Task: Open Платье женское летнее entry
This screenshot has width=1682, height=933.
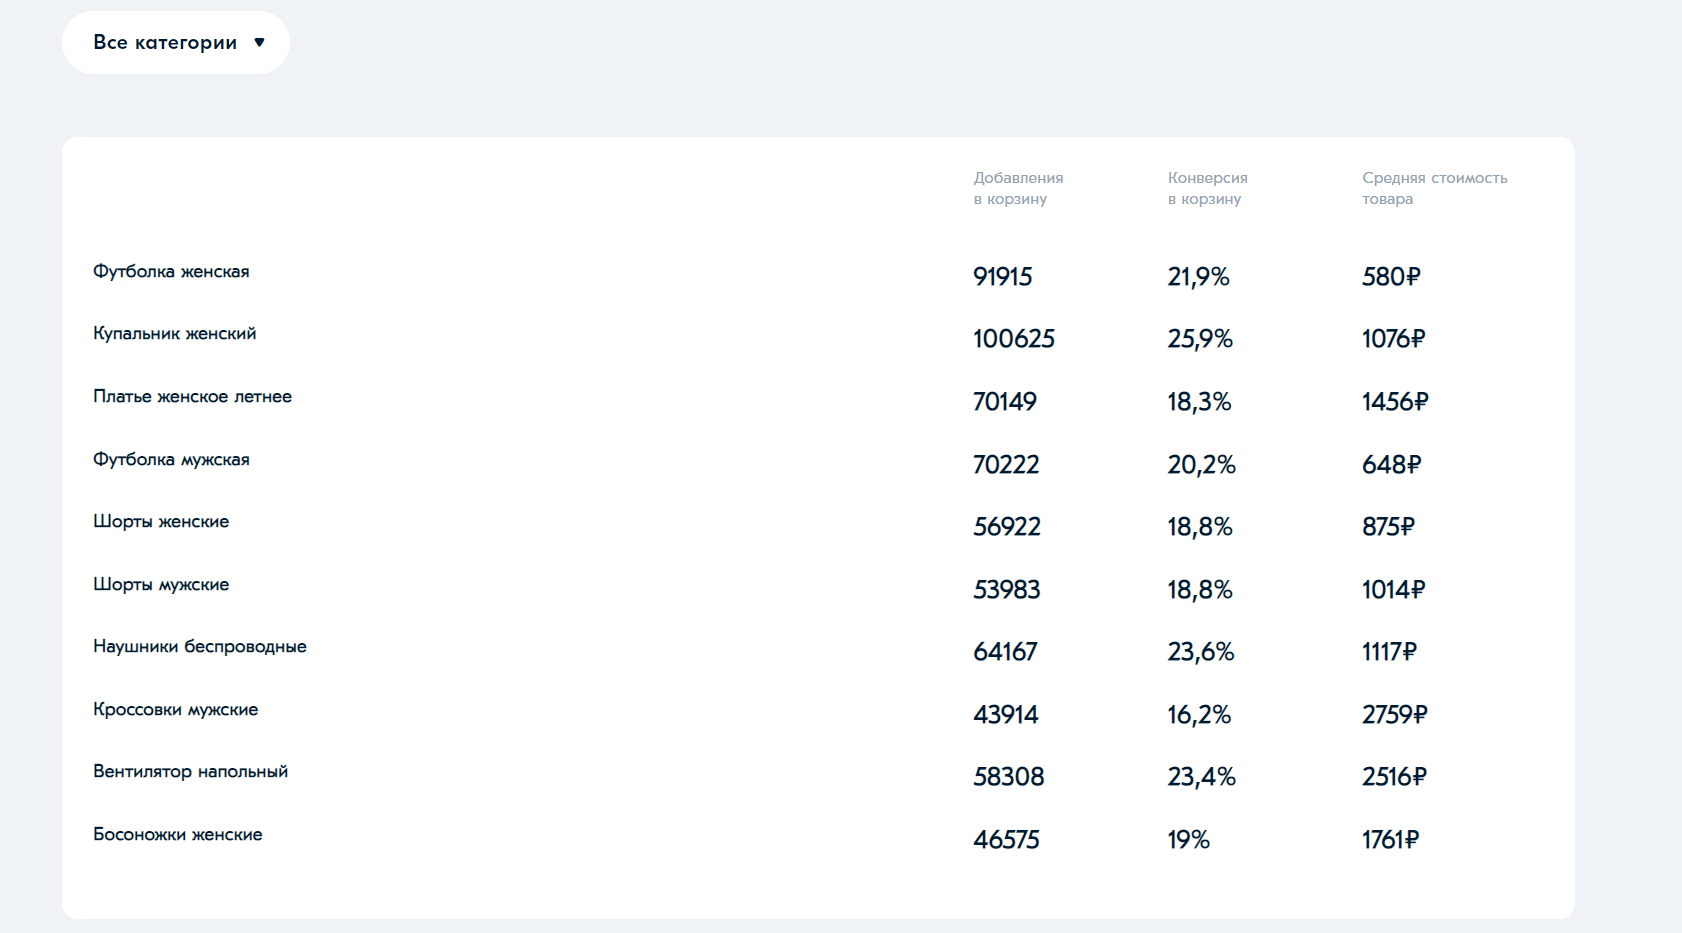Action: 193,396
